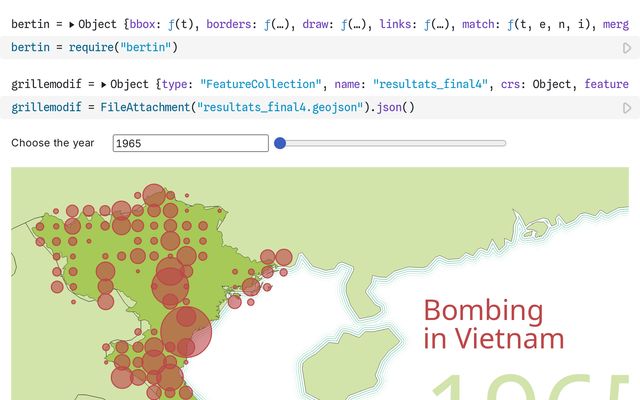This screenshot has width=640, height=400.
Task: Run the bertin require cell
Action: pyautogui.click(x=627, y=48)
